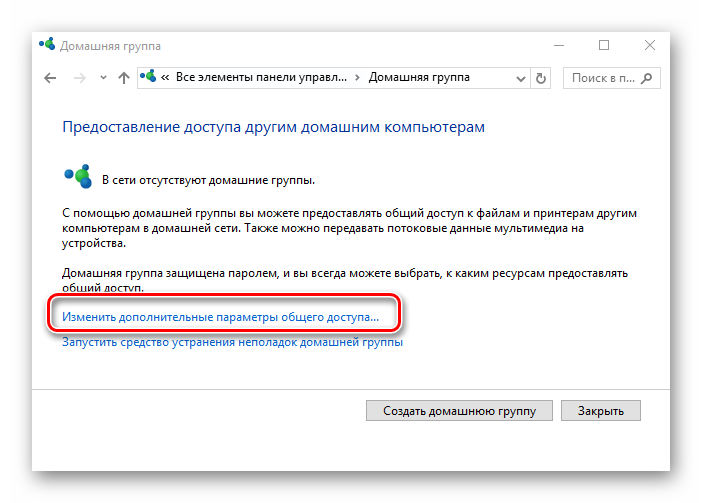The height and width of the screenshot is (503, 702).
Task: Open "Все элементы панели управл..." breadcrumb
Action: [x=261, y=77]
